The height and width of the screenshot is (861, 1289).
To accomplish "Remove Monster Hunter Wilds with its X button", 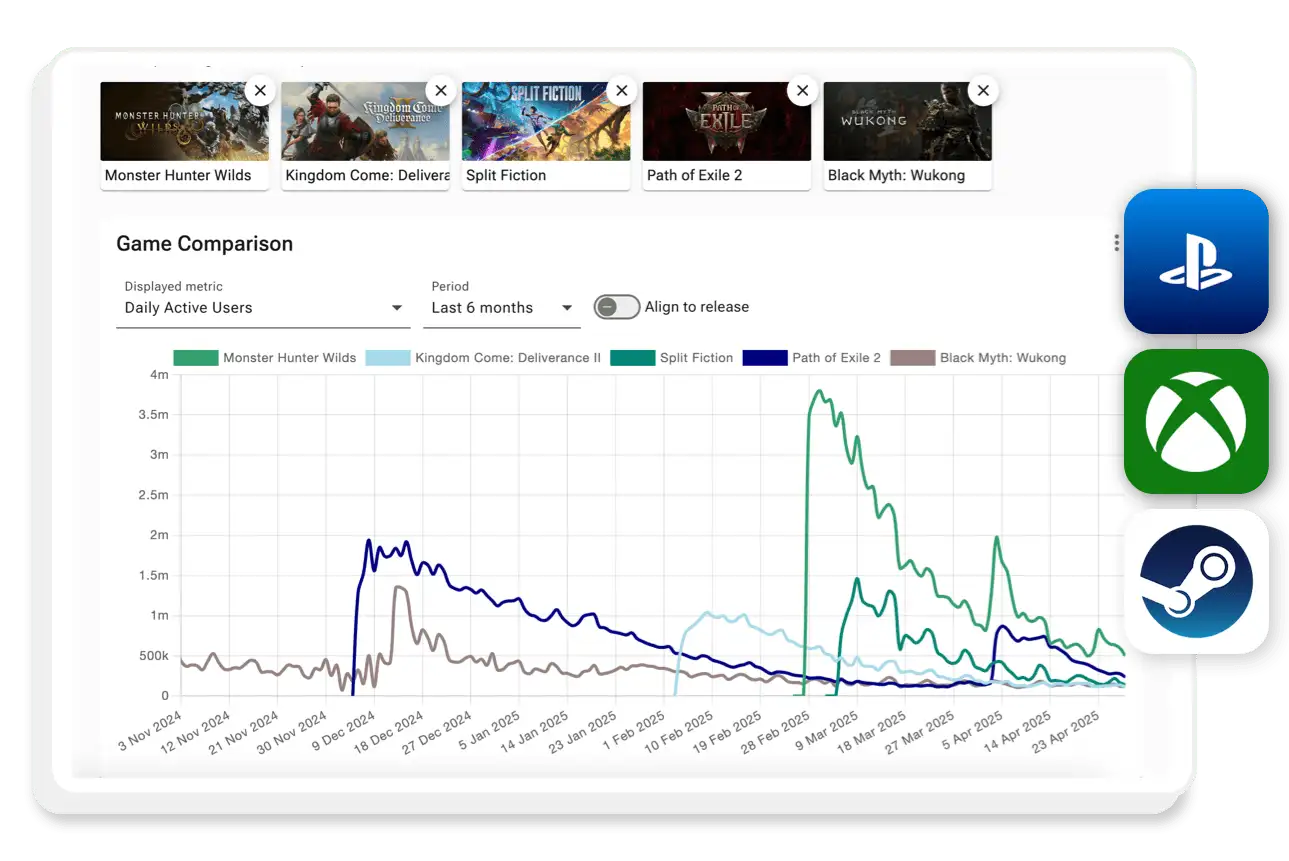I will [260, 90].
